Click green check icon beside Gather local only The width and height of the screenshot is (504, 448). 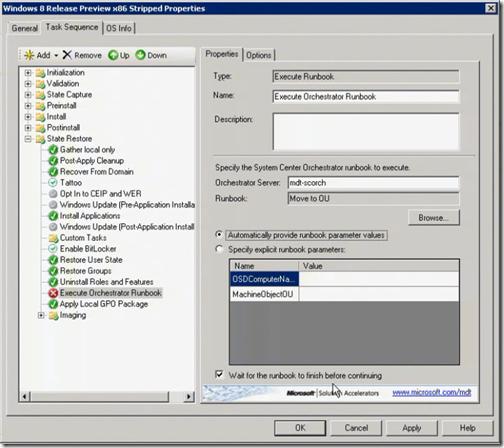point(53,150)
